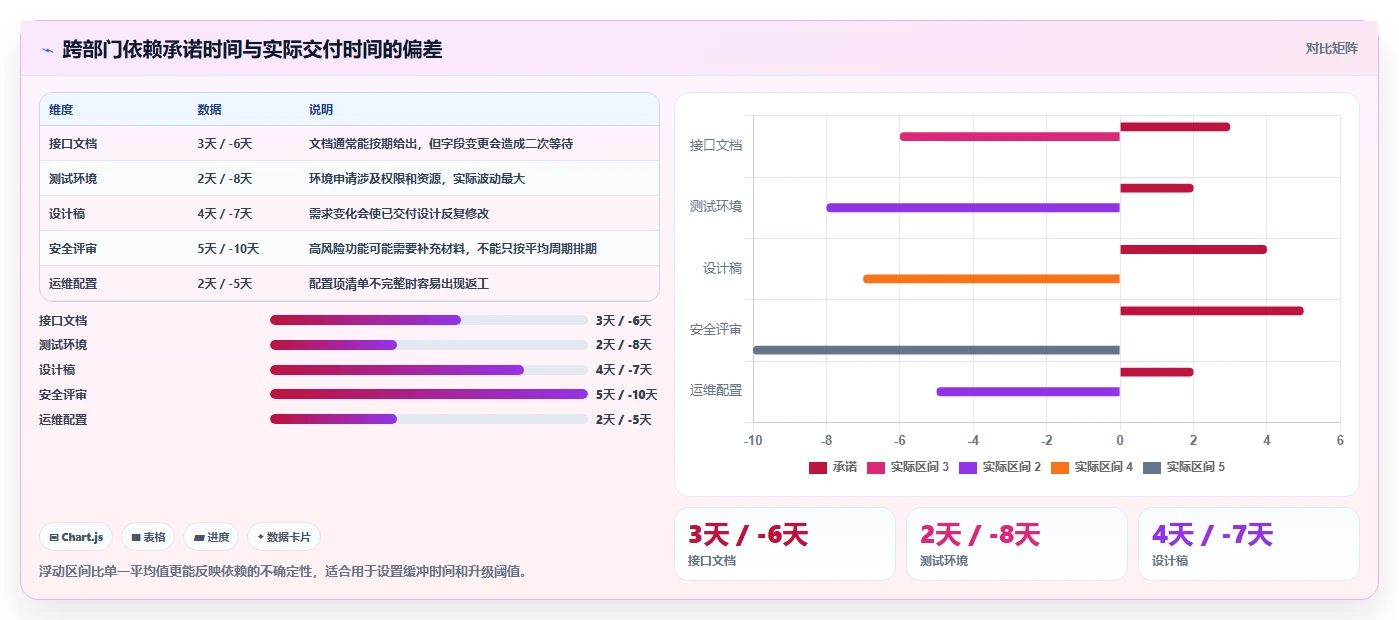This screenshot has height=620, width=1399.
Task: Click the gray 安全评审 negative bar in chart
Action: (936, 350)
